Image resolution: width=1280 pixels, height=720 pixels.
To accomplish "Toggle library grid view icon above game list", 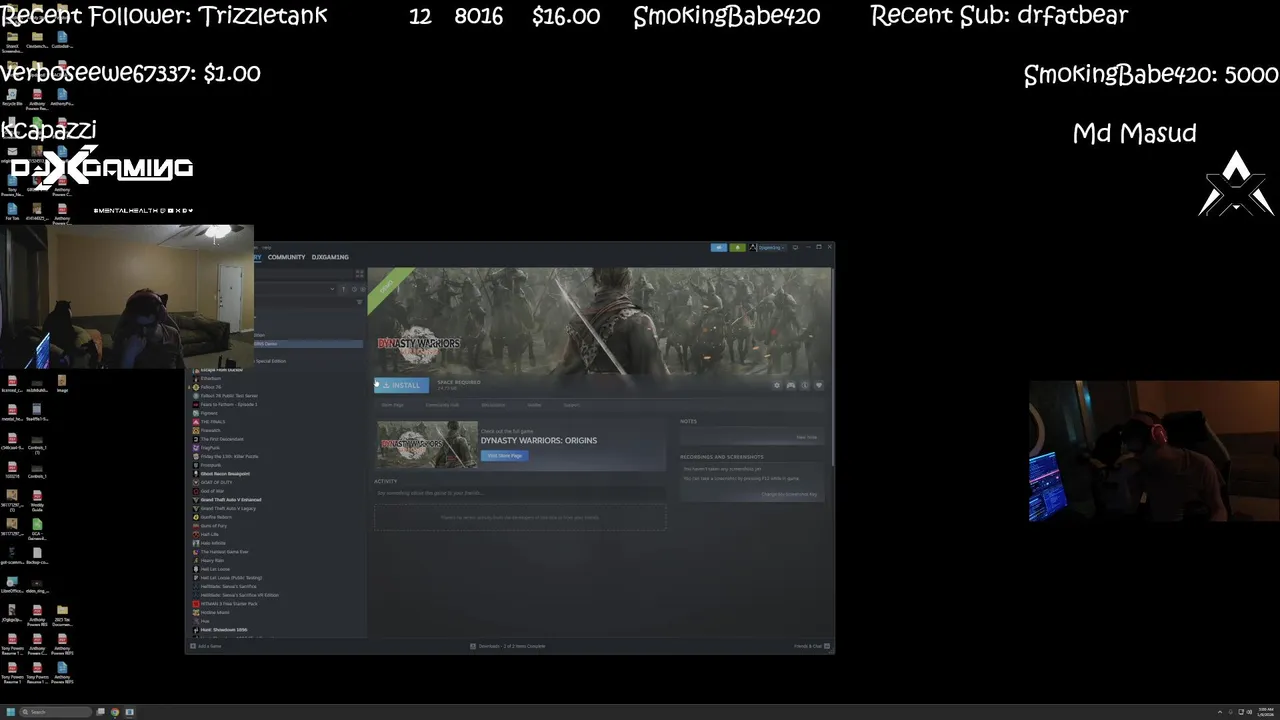I will (x=359, y=274).
